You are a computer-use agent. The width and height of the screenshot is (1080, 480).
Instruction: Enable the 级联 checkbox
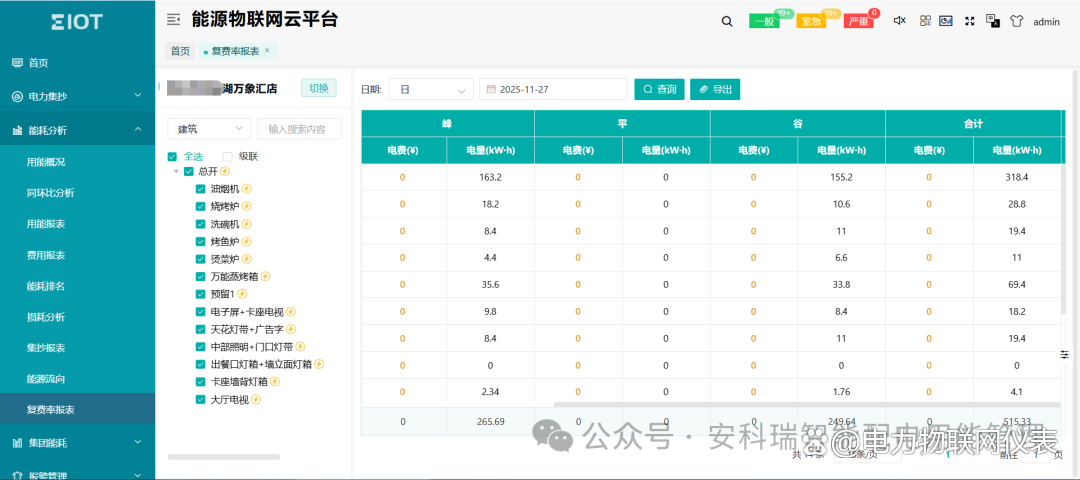[228, 156]
